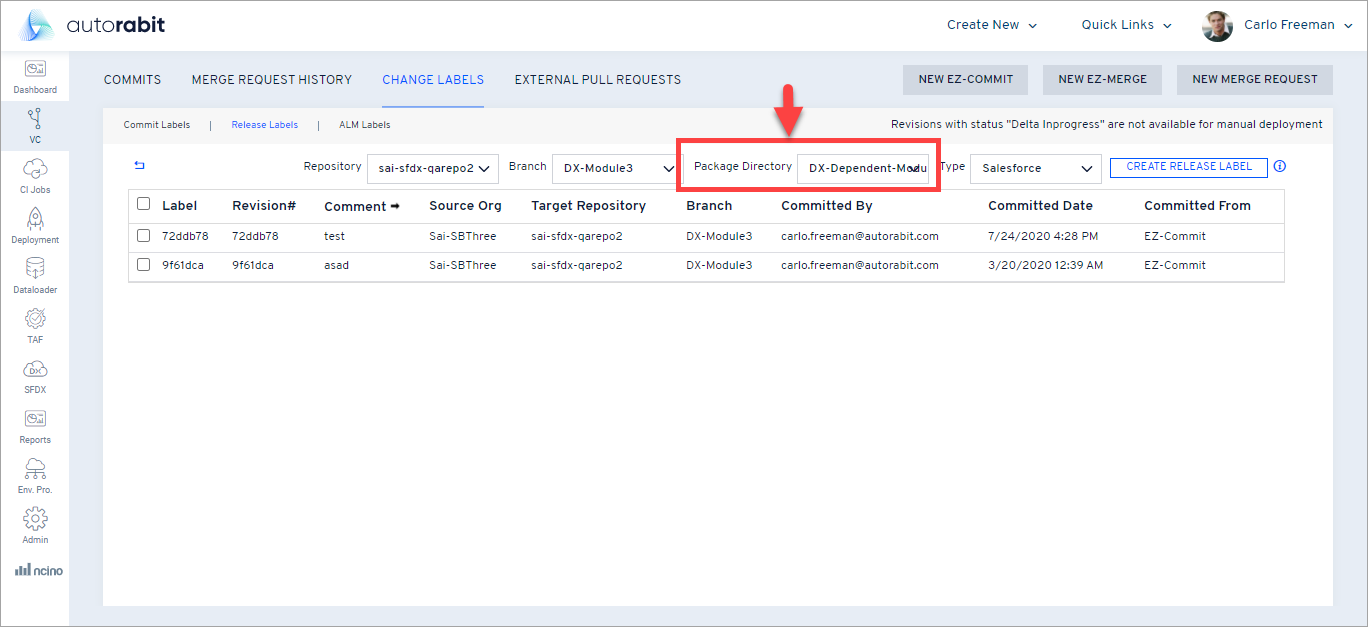This screenshot has width=1368, height=627.
Task: Open the Type dropdown showing Salesforce
Action: [x=1035, y=168]
